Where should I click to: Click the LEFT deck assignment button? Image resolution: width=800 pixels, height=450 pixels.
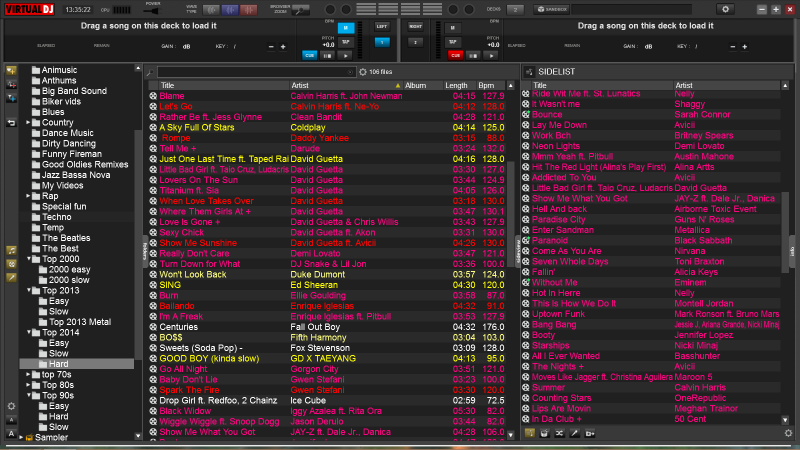click(382, 27)
